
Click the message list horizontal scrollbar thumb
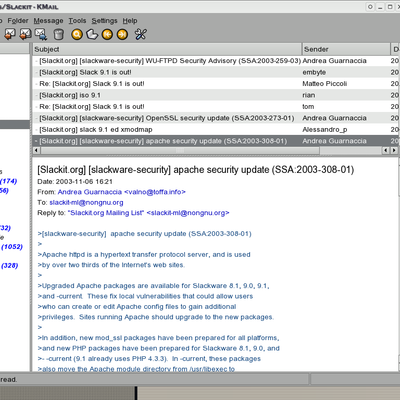point(180,151)
